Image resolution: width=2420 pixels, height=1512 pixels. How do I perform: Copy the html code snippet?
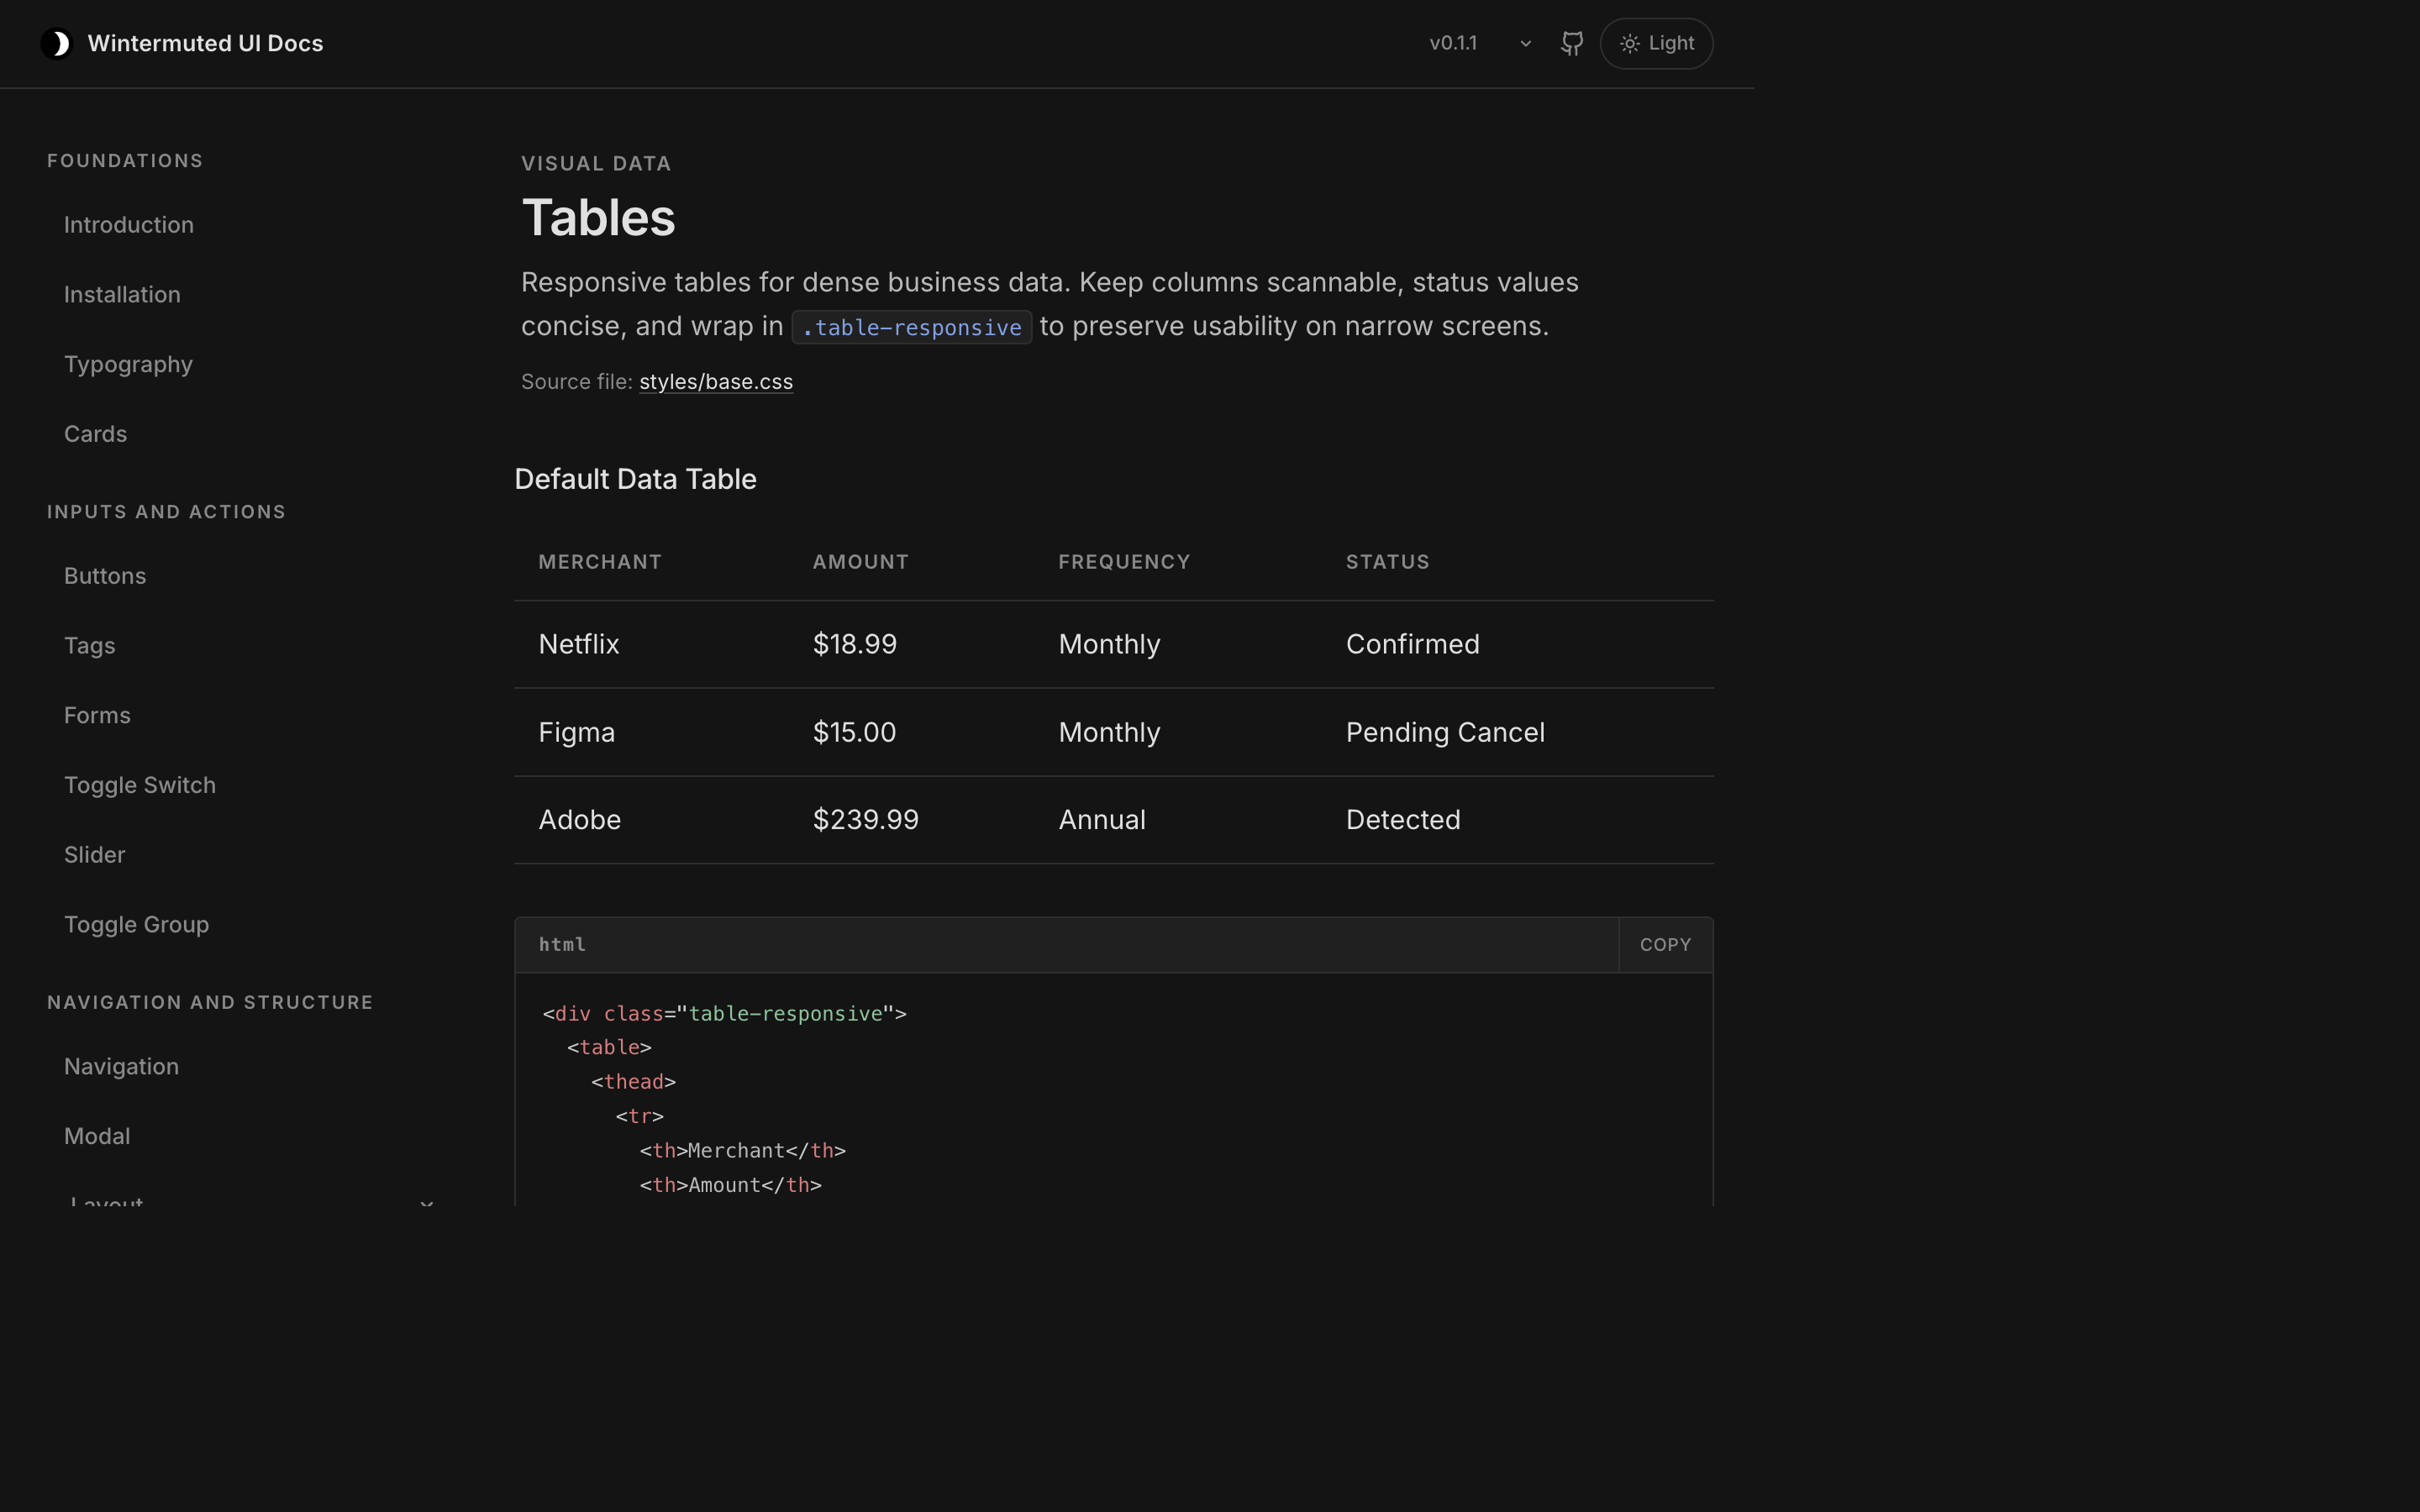1665,945
